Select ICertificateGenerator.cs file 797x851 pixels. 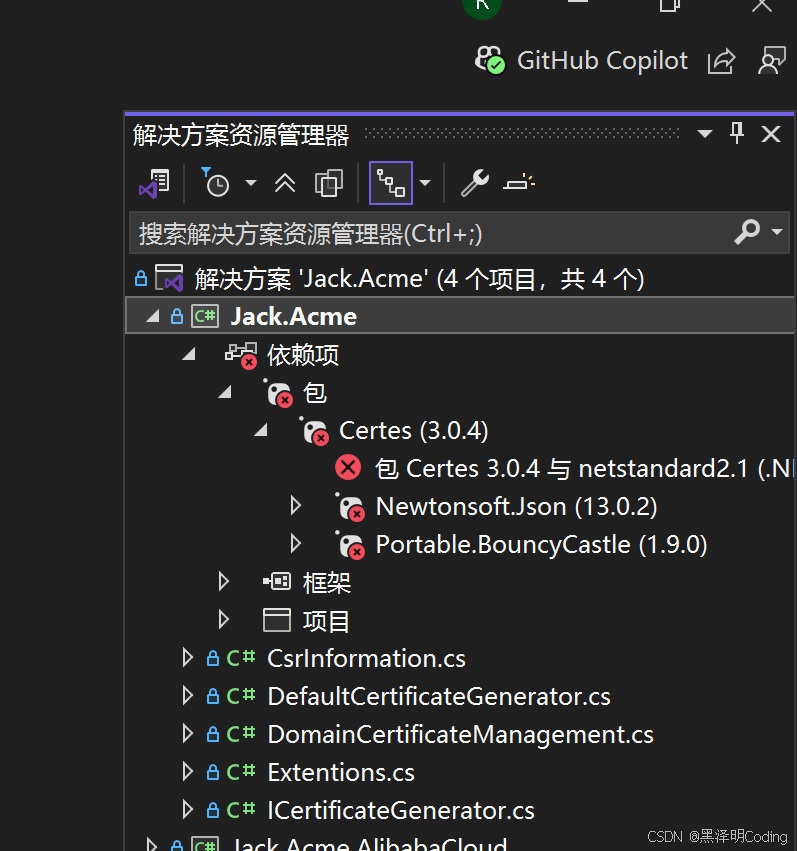click(x=400, y=811)
